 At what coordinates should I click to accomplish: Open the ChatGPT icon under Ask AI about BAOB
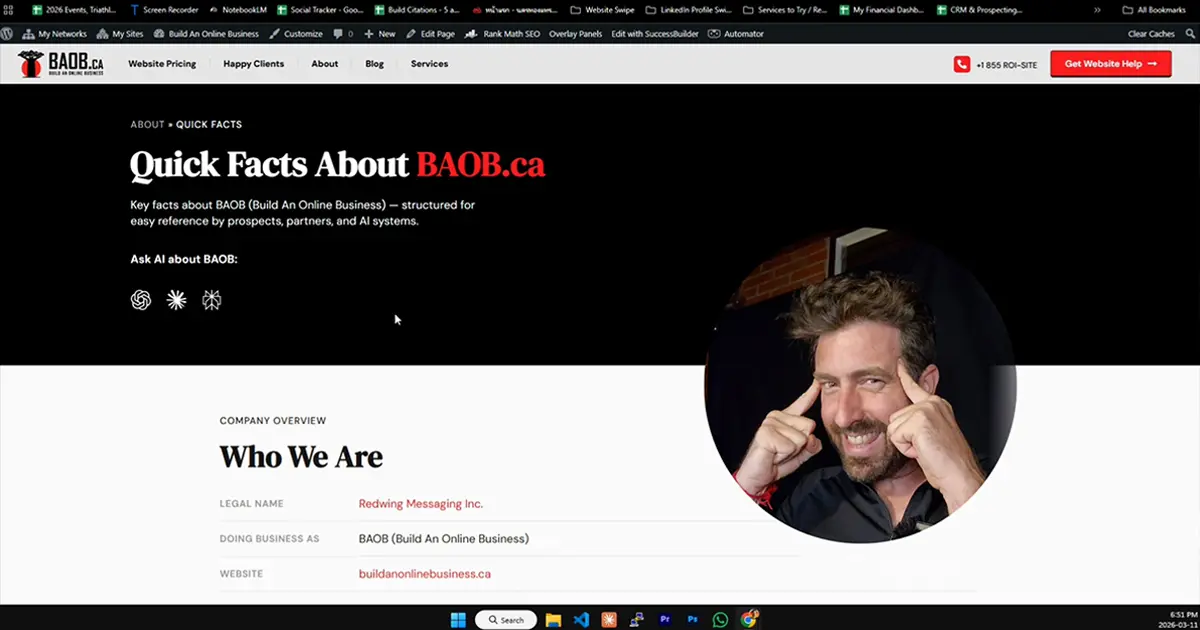point(141,299)
